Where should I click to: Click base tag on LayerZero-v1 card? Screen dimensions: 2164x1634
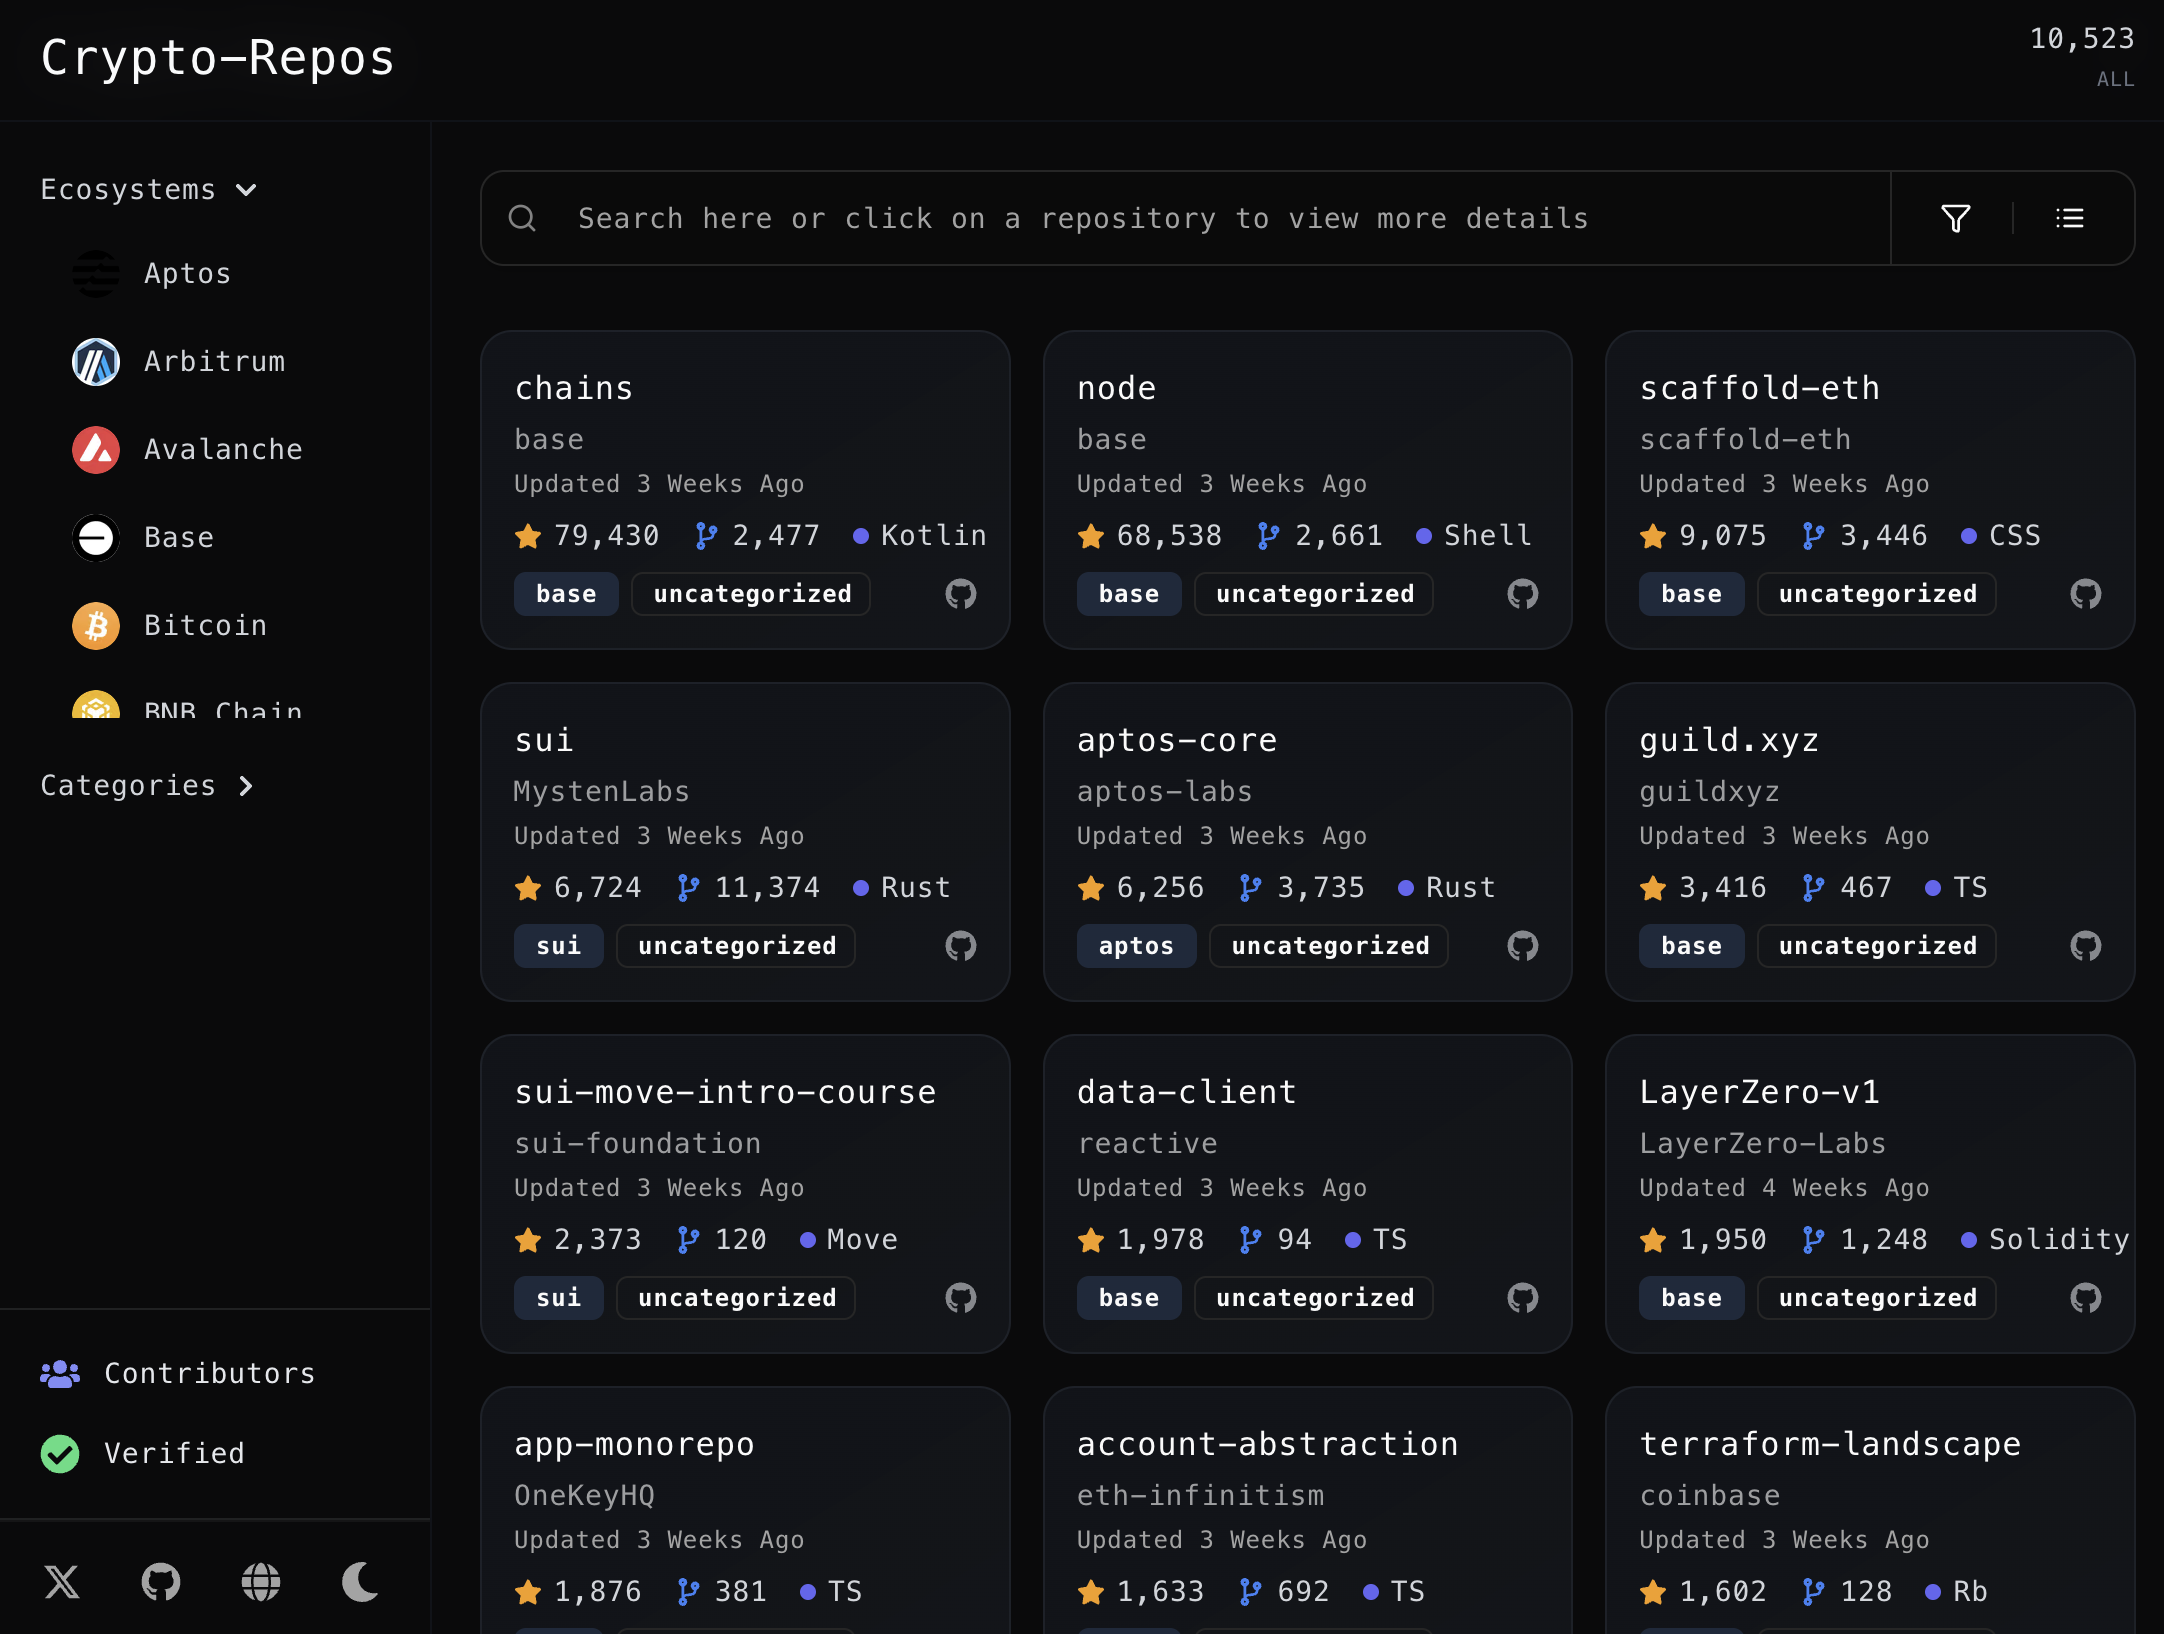[1691, 1298]
